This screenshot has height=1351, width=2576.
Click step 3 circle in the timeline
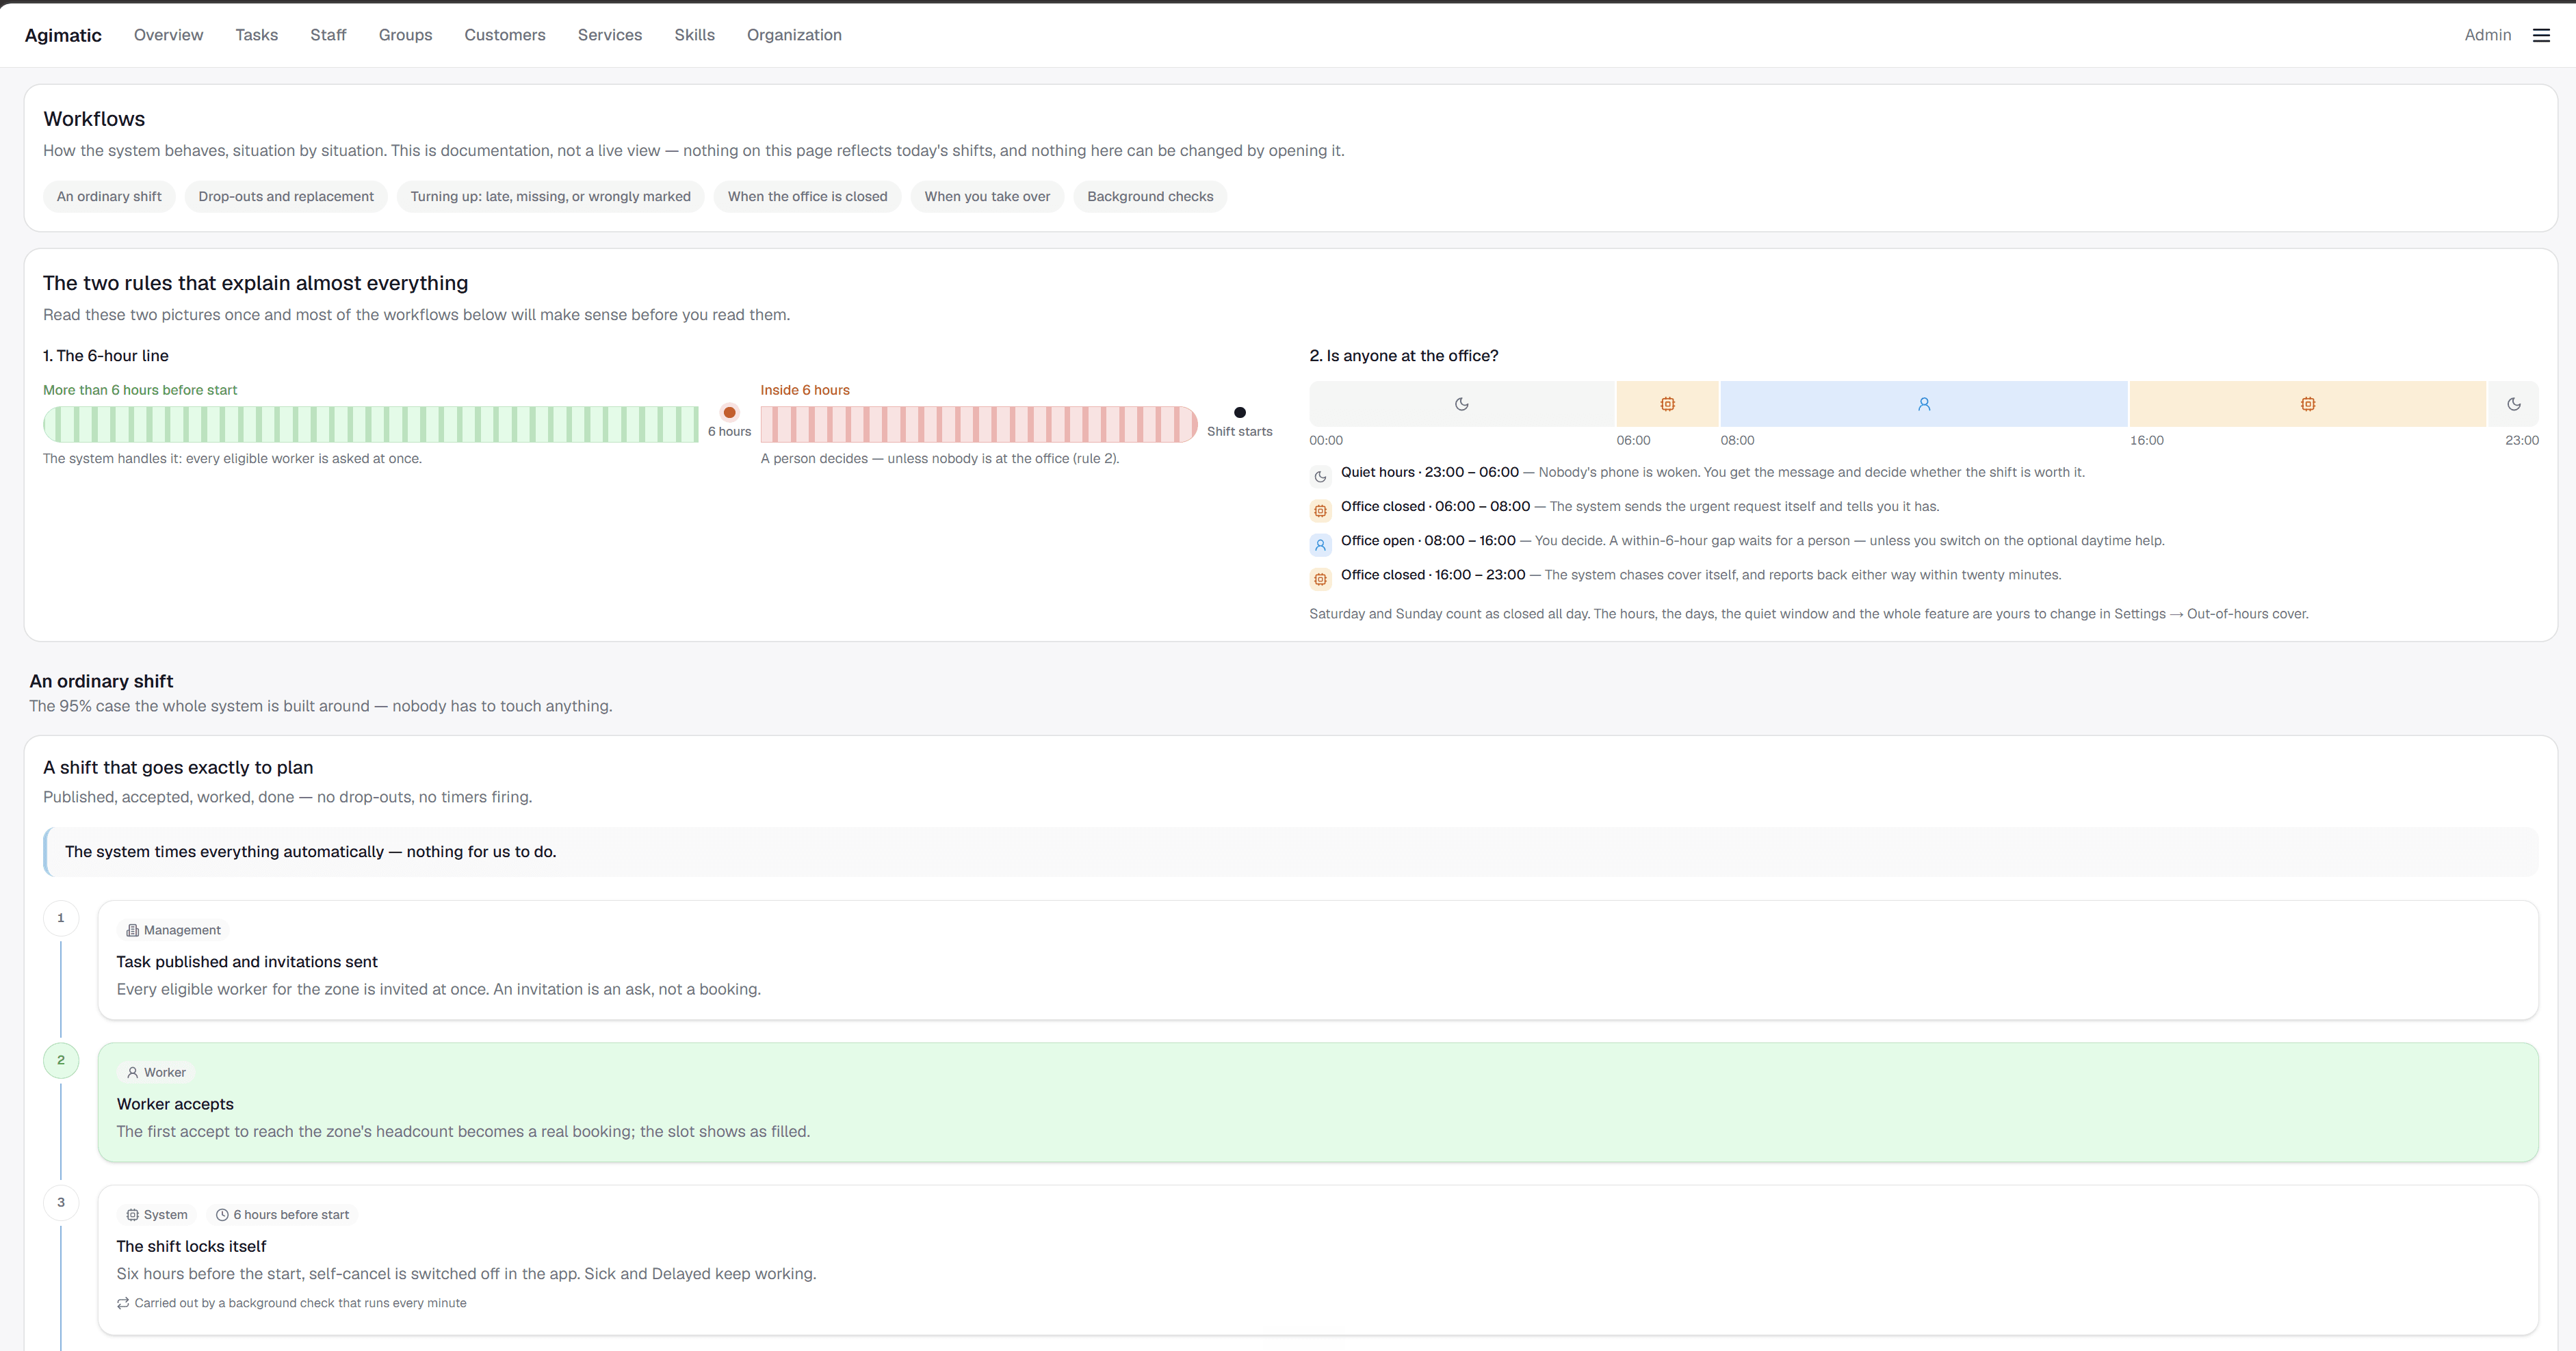tap(61, 1203)
